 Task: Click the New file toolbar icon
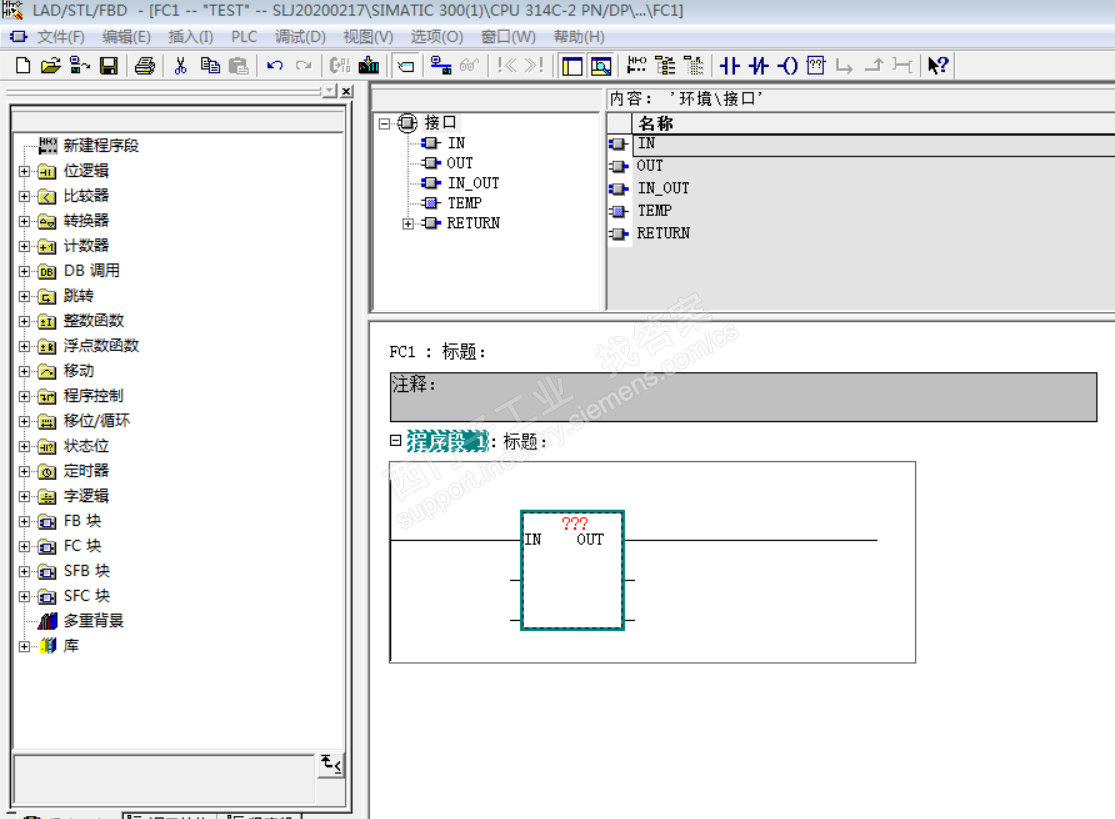[23, 66]
